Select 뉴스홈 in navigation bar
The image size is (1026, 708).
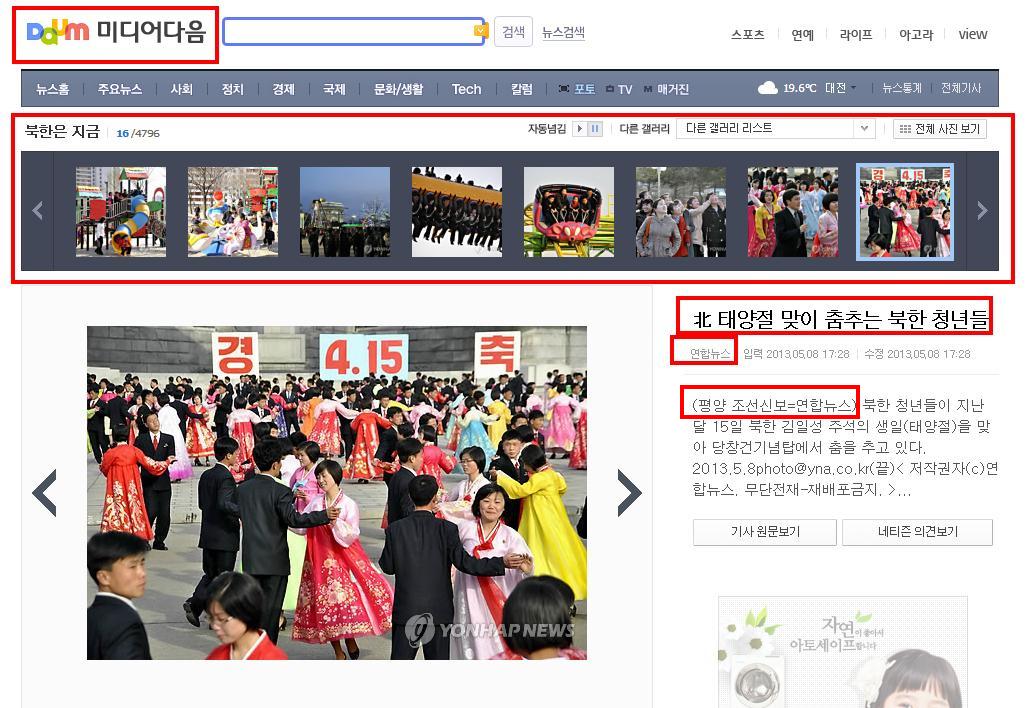click(x=52, y=89)
